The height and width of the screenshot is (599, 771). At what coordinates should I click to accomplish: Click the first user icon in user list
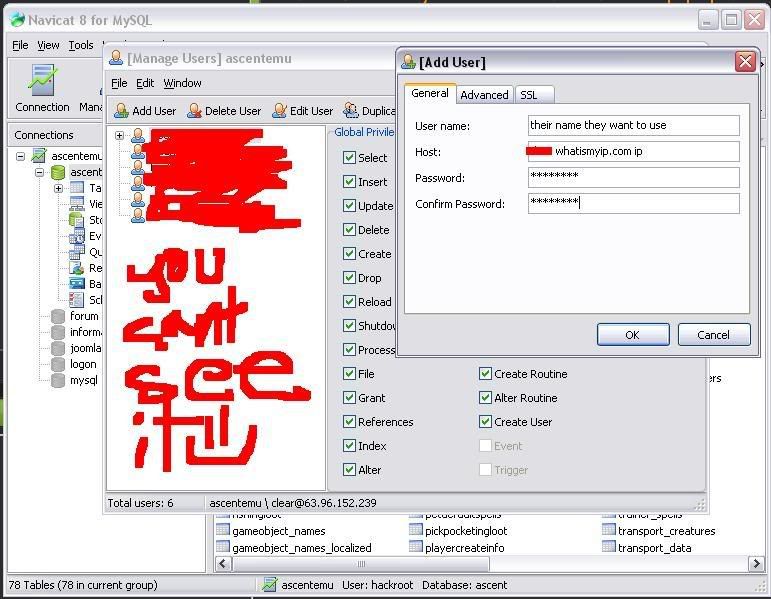point(138,135)
